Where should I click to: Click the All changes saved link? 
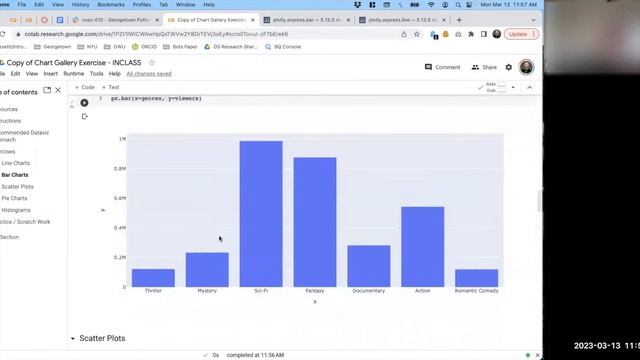pyautogui.click(x=149, y=74)
